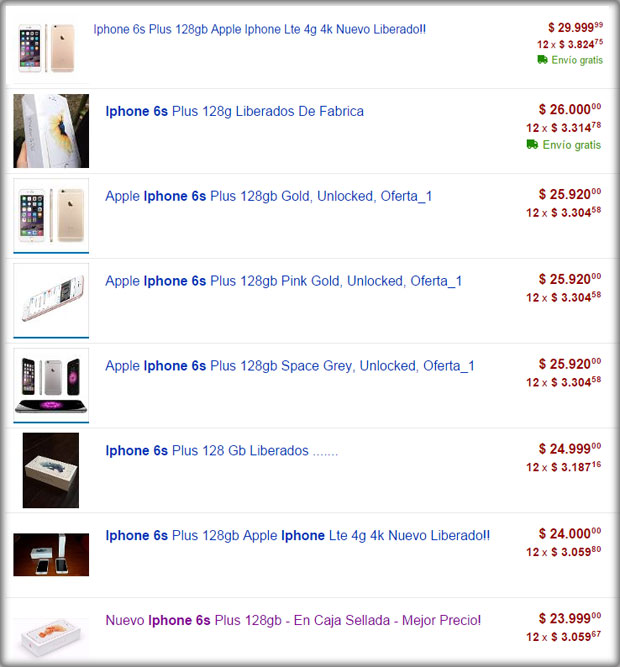Click the $23.999 price of the last listing

click(x=570, y=618)
